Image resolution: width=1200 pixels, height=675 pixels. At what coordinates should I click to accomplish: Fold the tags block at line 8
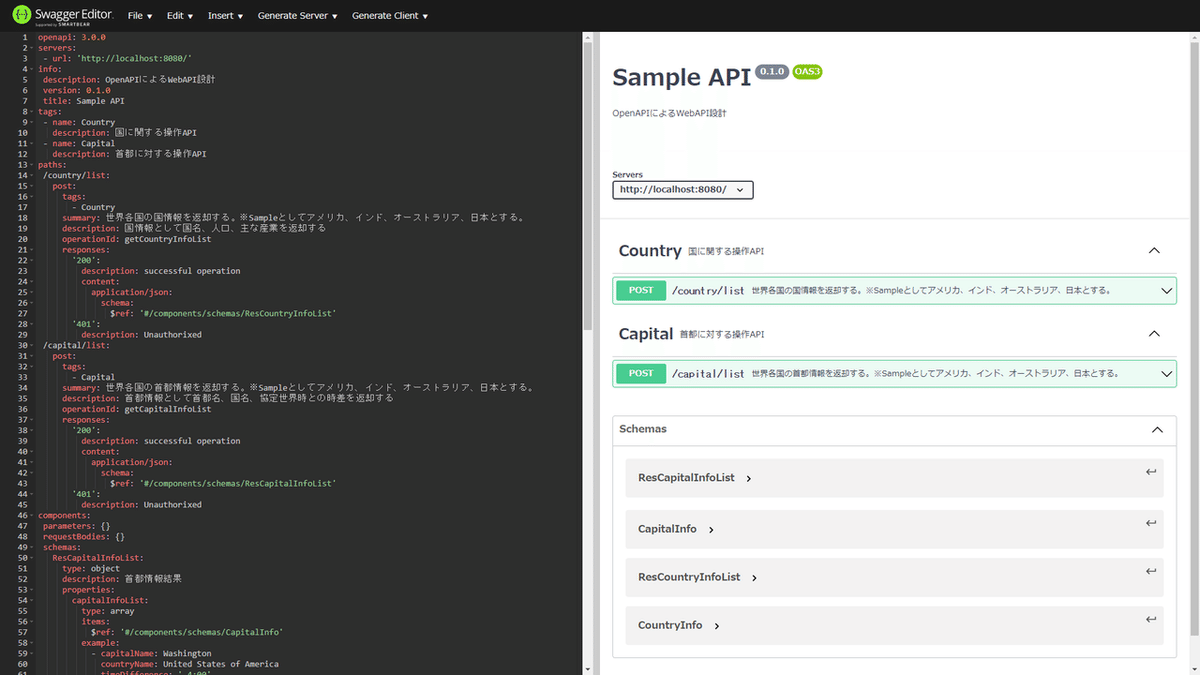click(33, 112)
